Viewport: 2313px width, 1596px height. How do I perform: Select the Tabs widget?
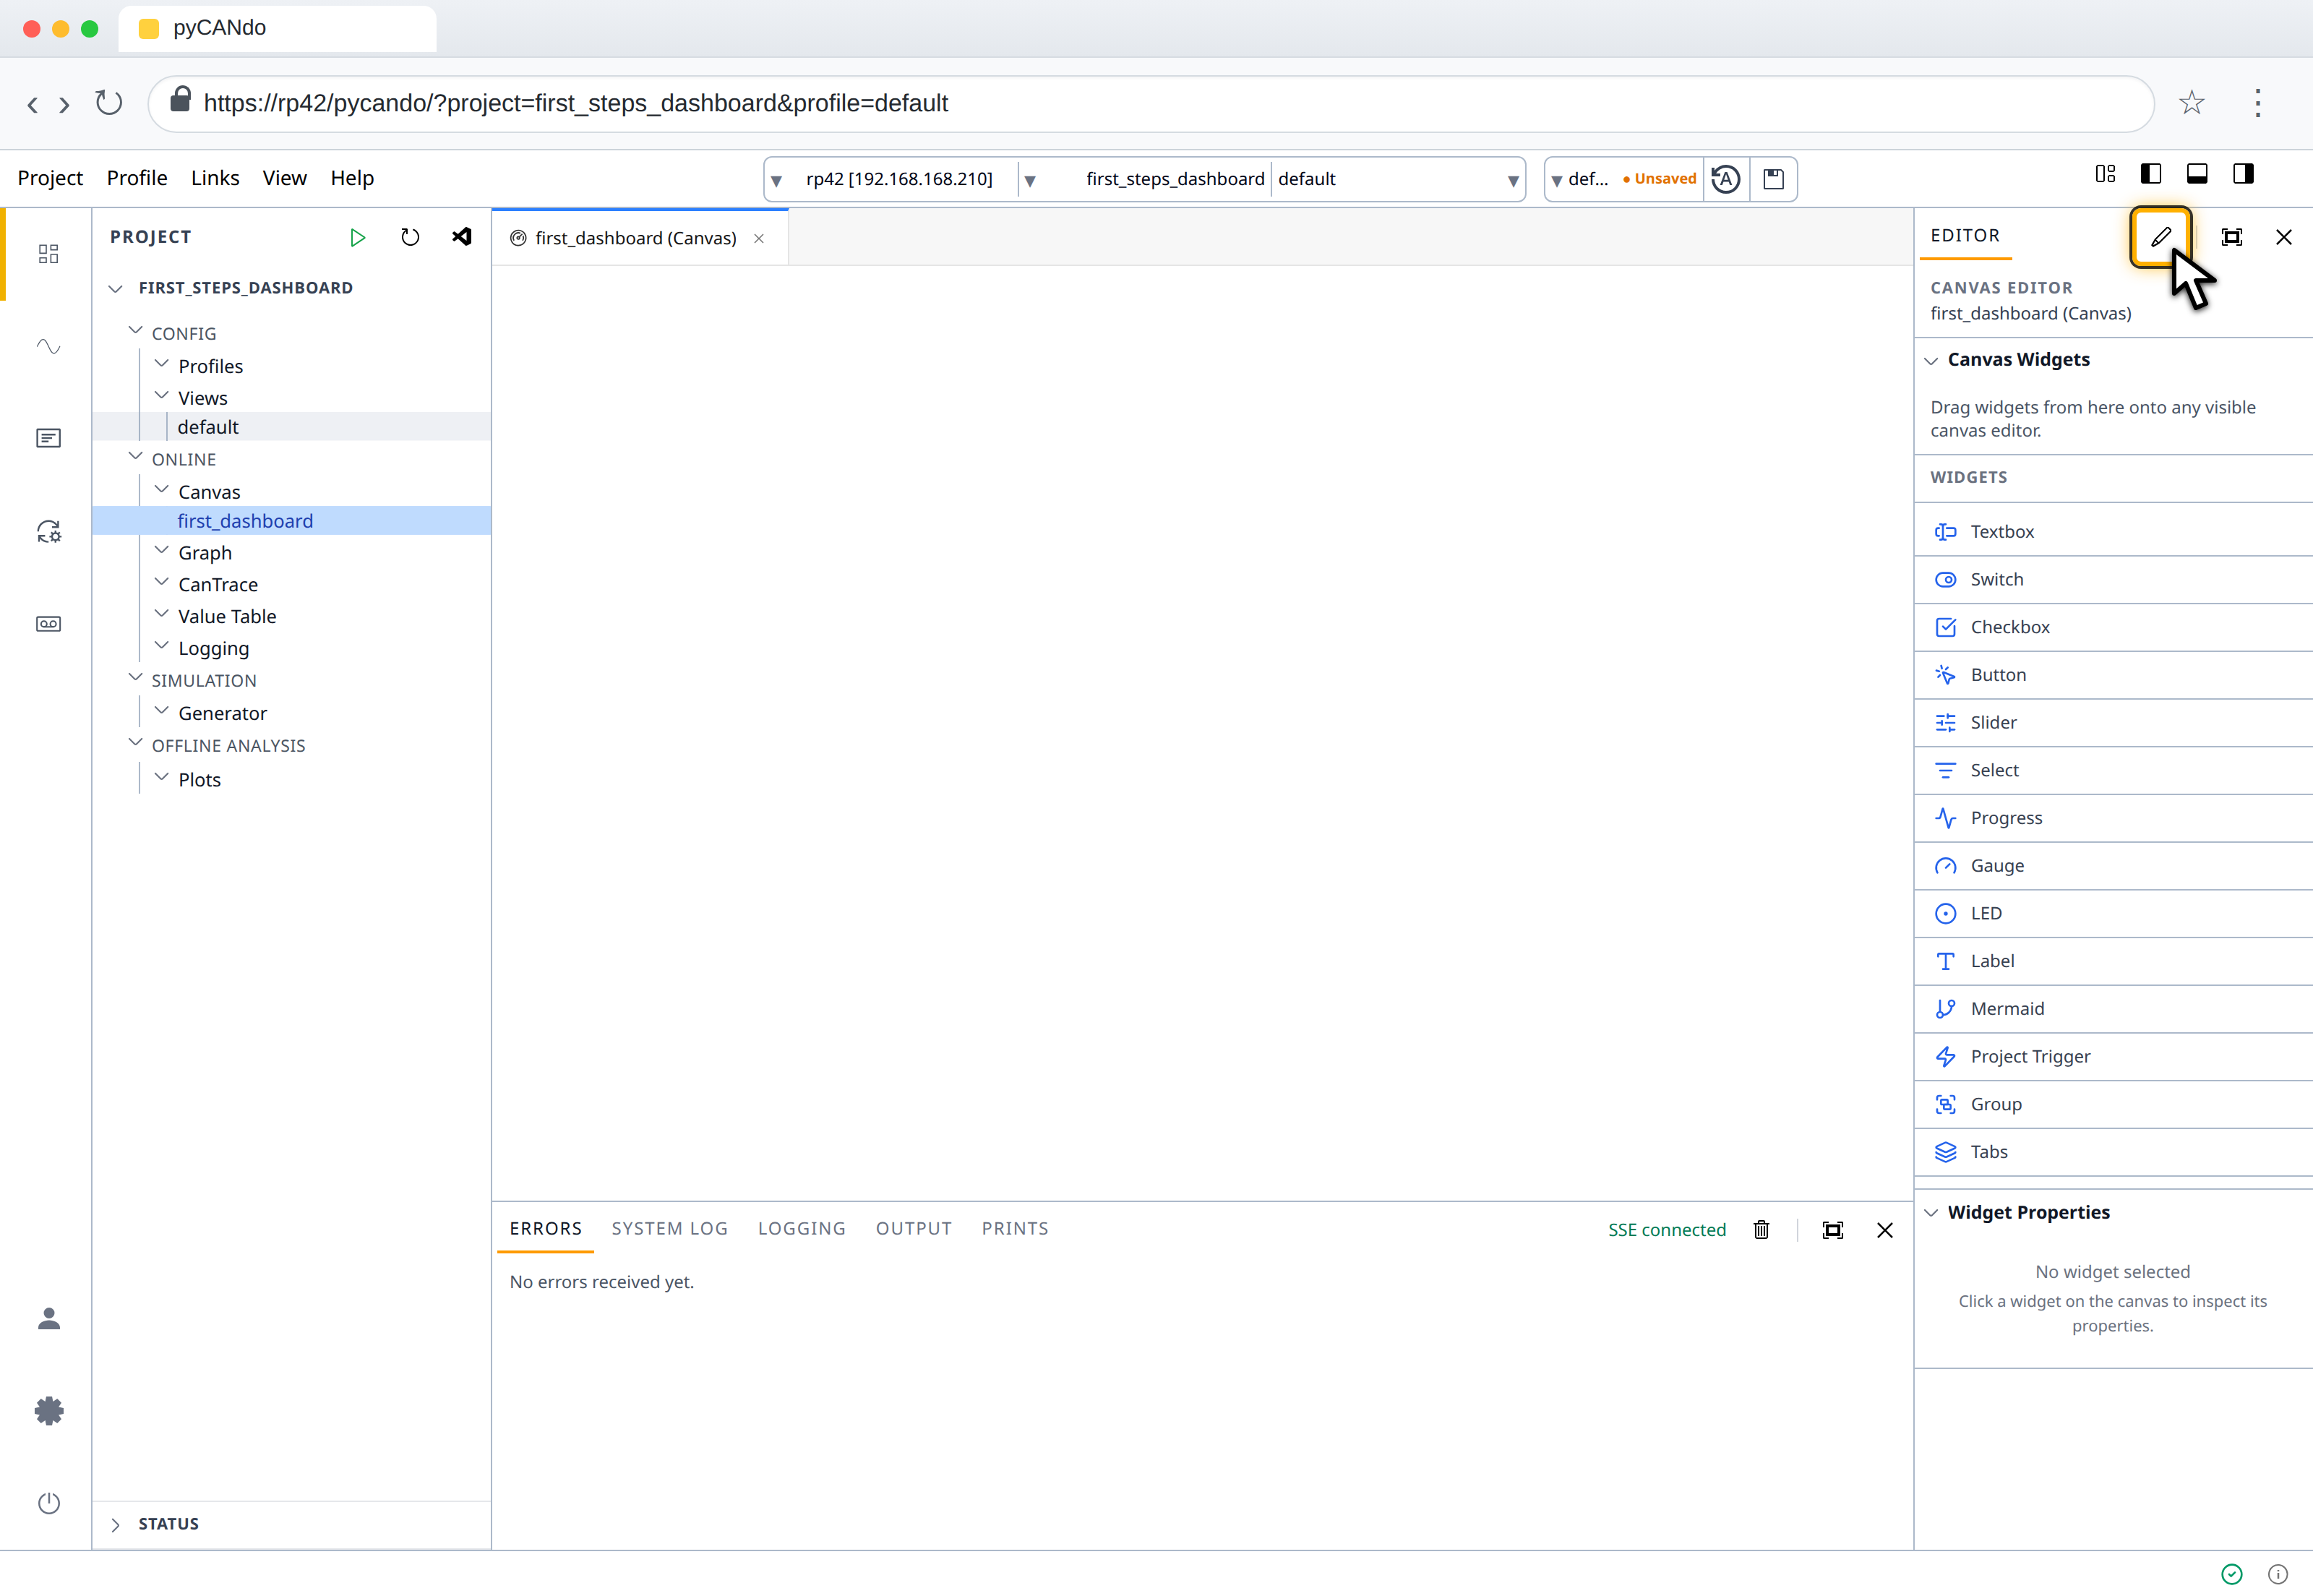point(2113,1152)
